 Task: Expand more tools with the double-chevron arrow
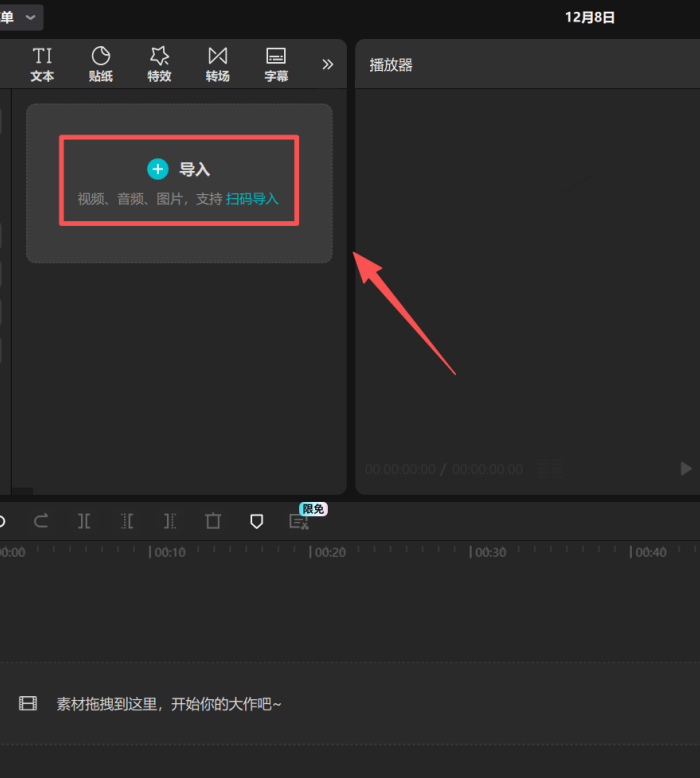tap(327, 64)
